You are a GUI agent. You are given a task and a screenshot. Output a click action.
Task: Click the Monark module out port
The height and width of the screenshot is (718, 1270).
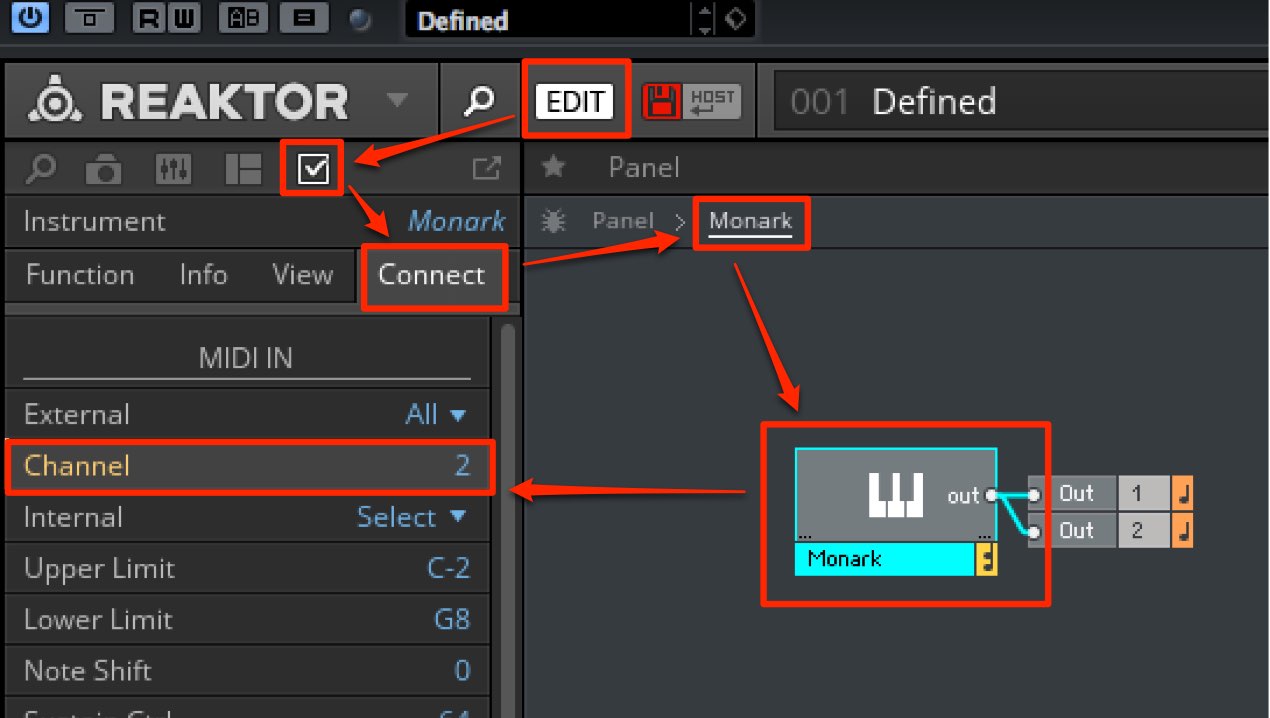(991, 495)
